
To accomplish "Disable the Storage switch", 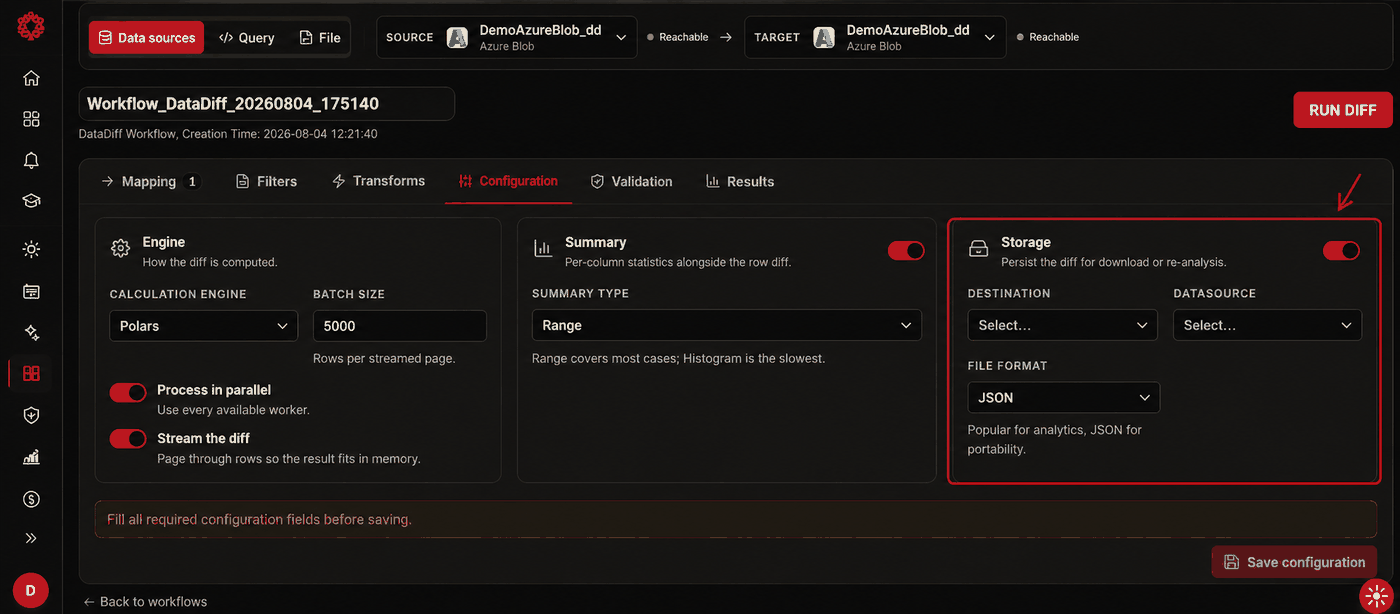I will tap(1341, 250).
